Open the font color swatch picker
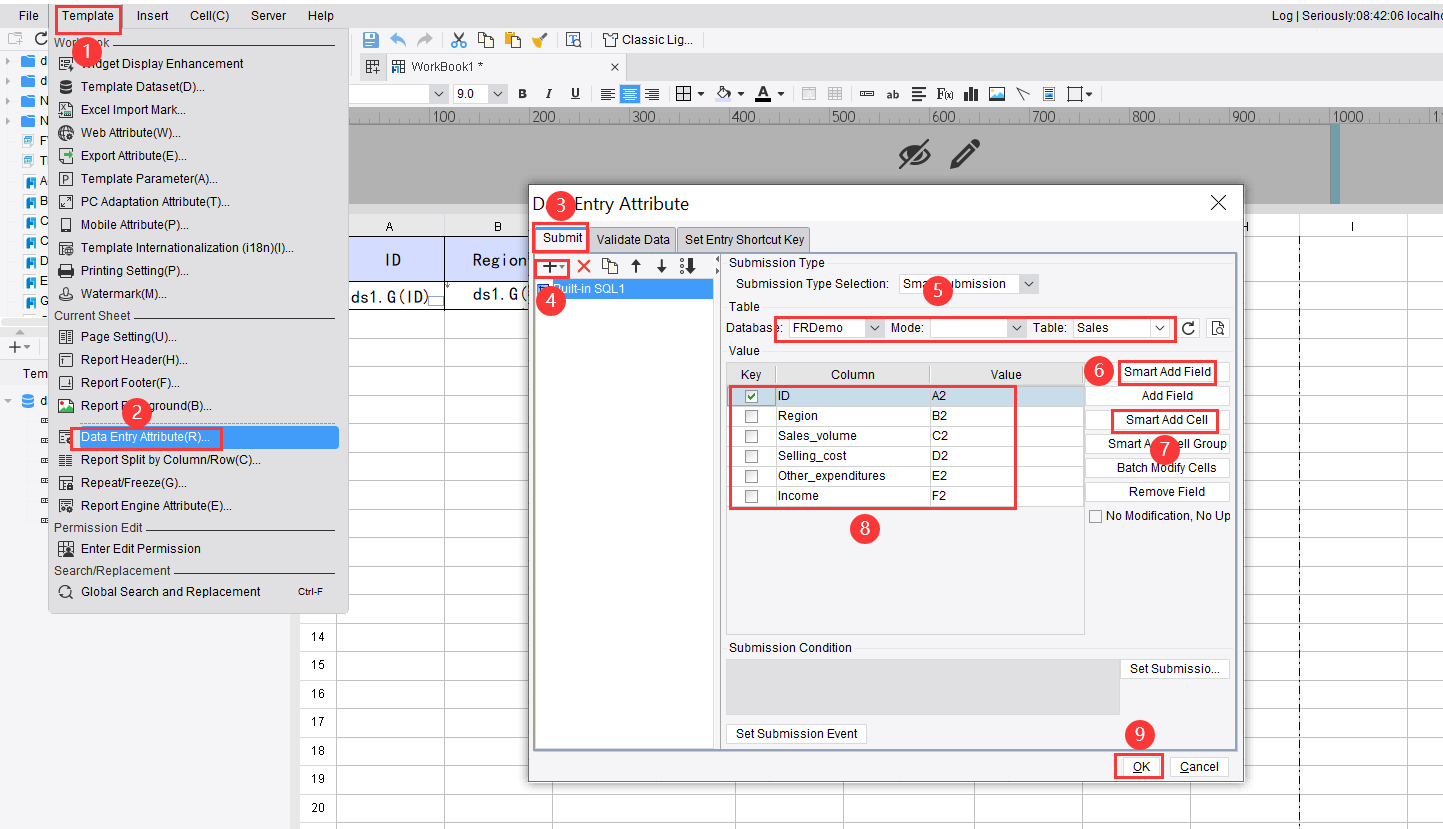Image resolution: width=1443 pixels, height=829 pixels. (x=780, y=93)
